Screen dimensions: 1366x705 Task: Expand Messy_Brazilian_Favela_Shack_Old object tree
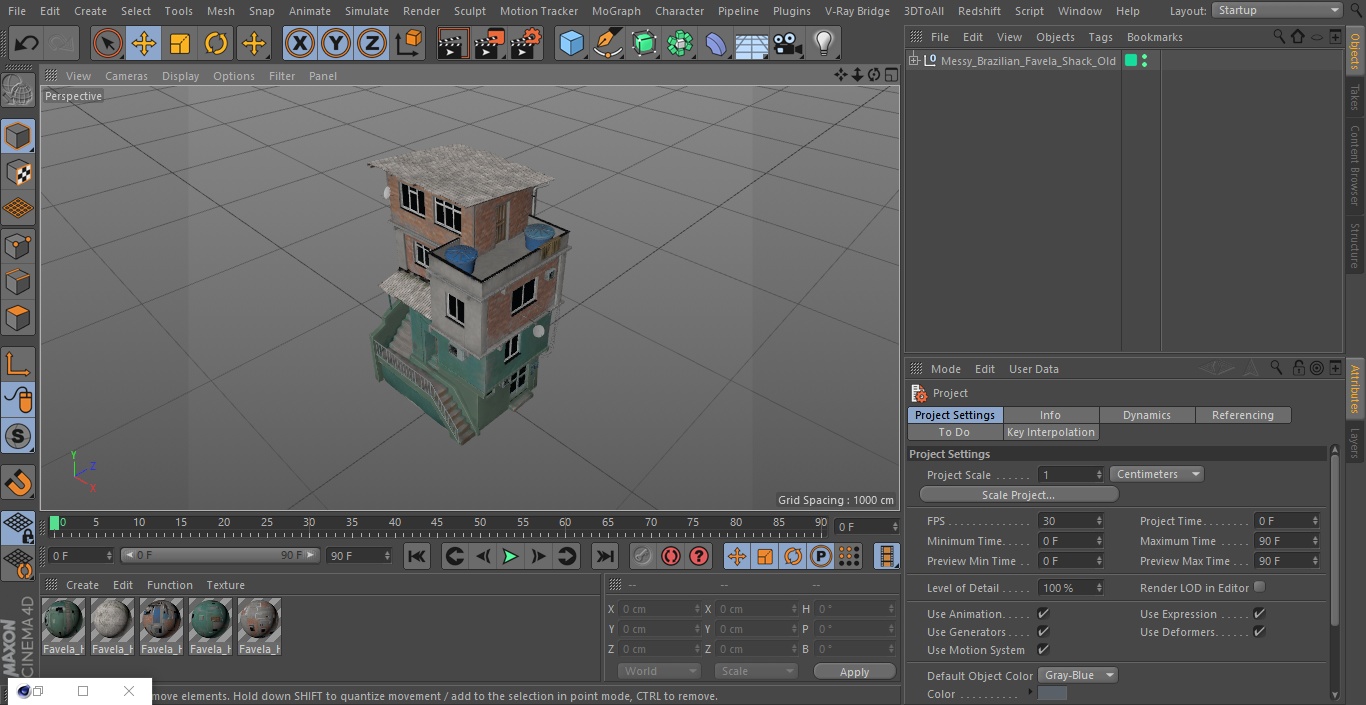pos(914,61)
